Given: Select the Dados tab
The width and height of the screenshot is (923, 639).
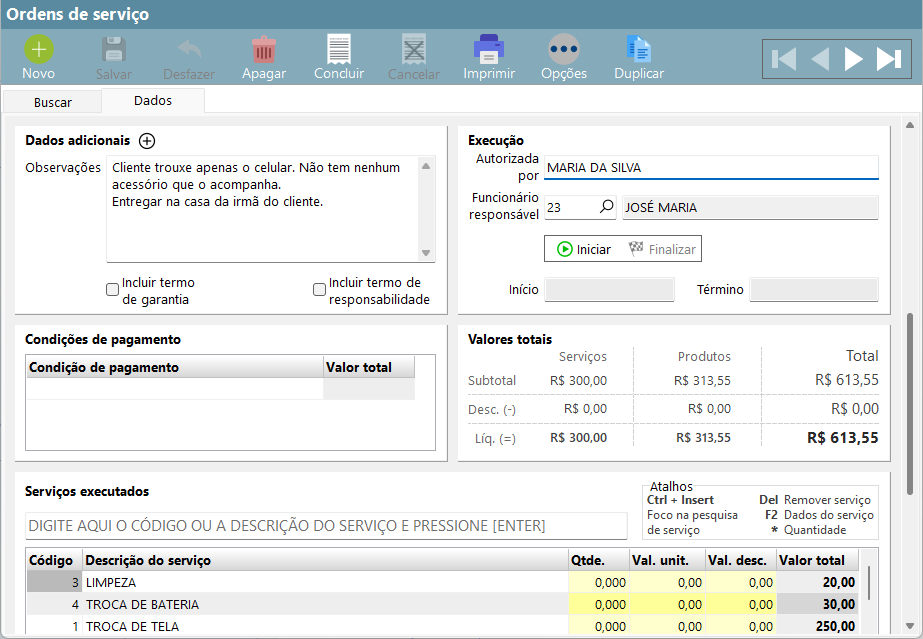Looking at the screenshot, I should [x=153, y=101].
